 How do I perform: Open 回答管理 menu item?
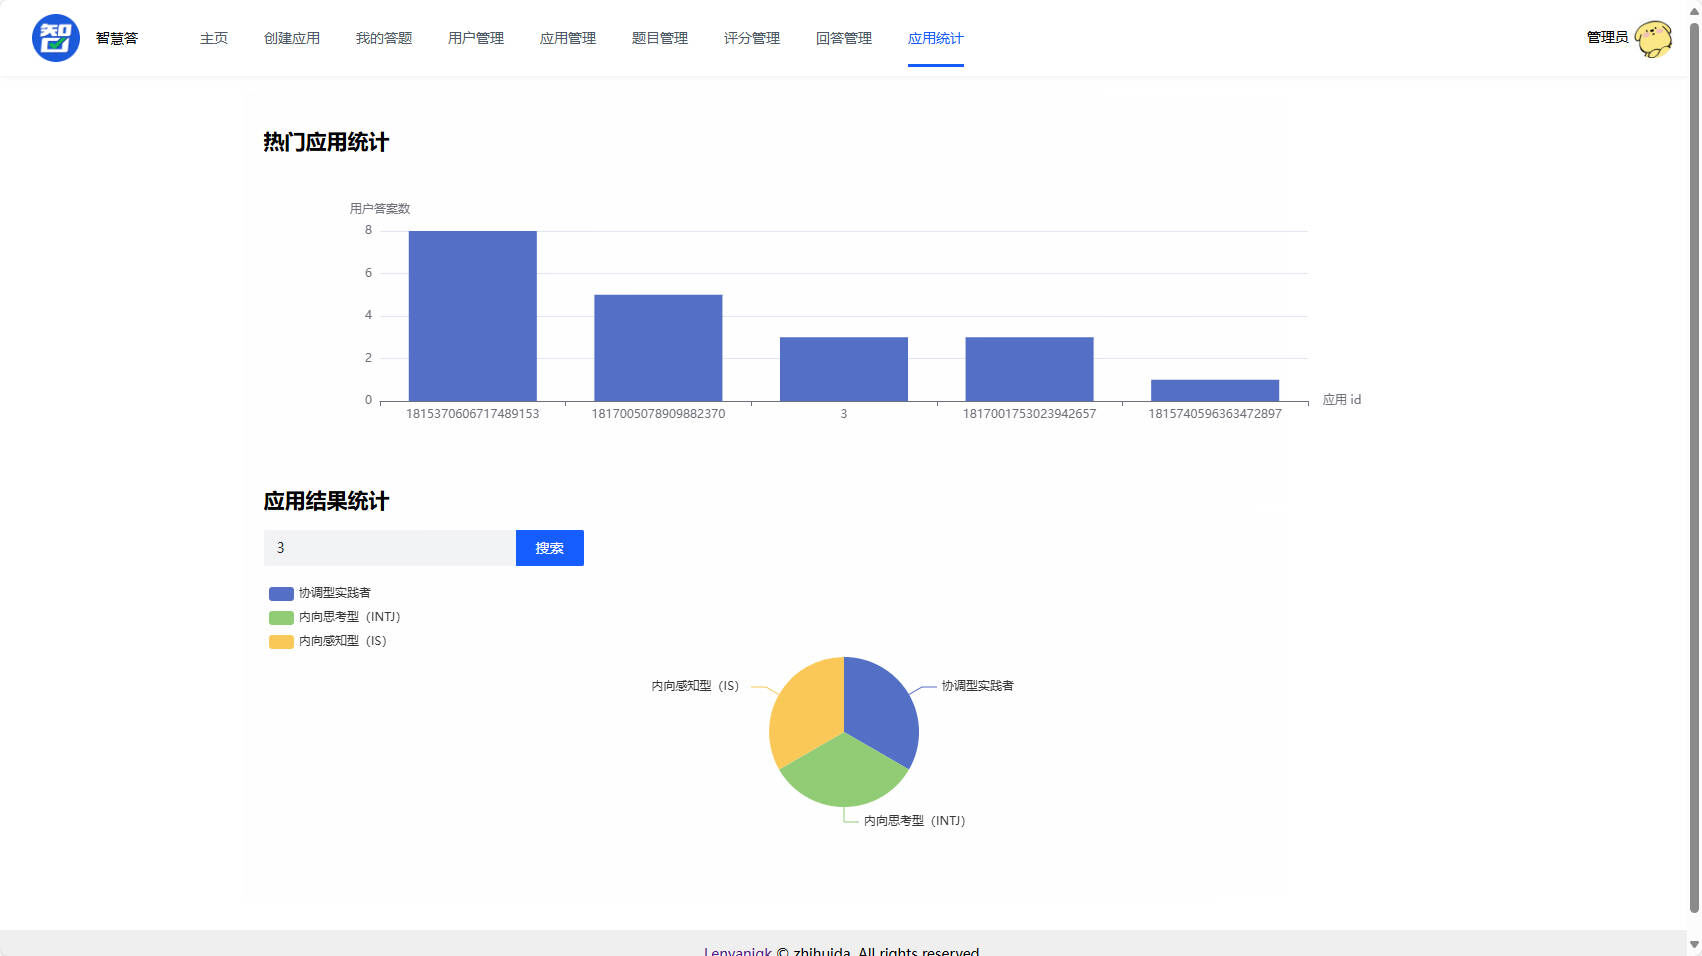click(x=844, y=38)
